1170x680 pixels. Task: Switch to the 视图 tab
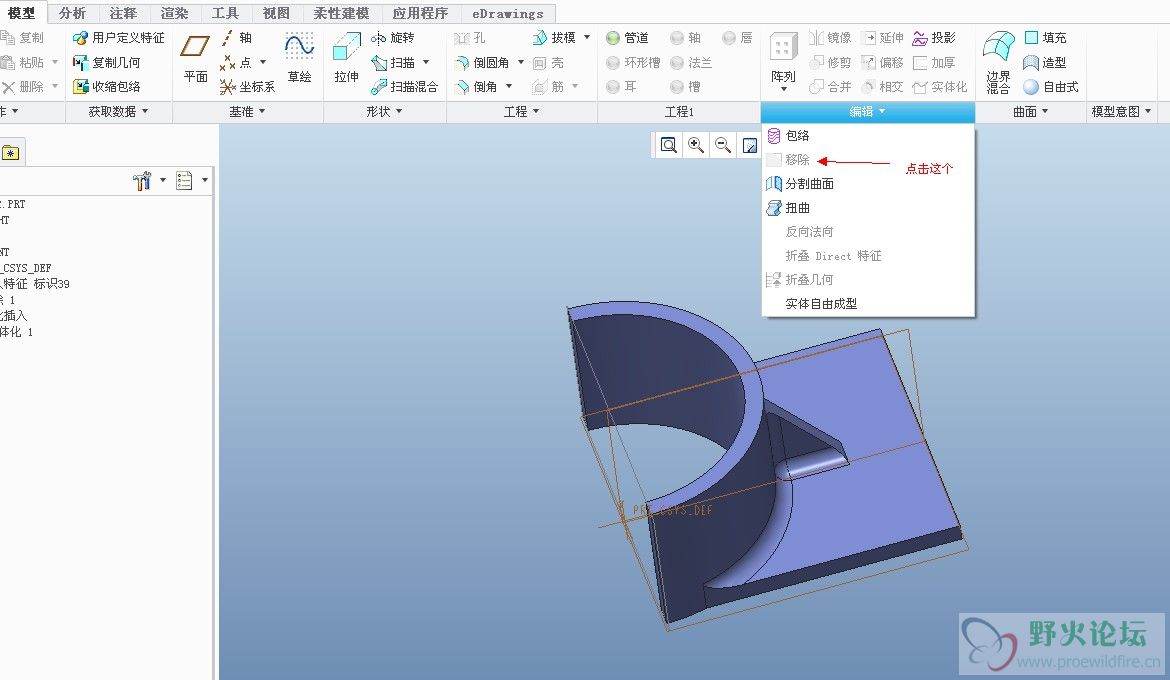[x=275, y=13]
